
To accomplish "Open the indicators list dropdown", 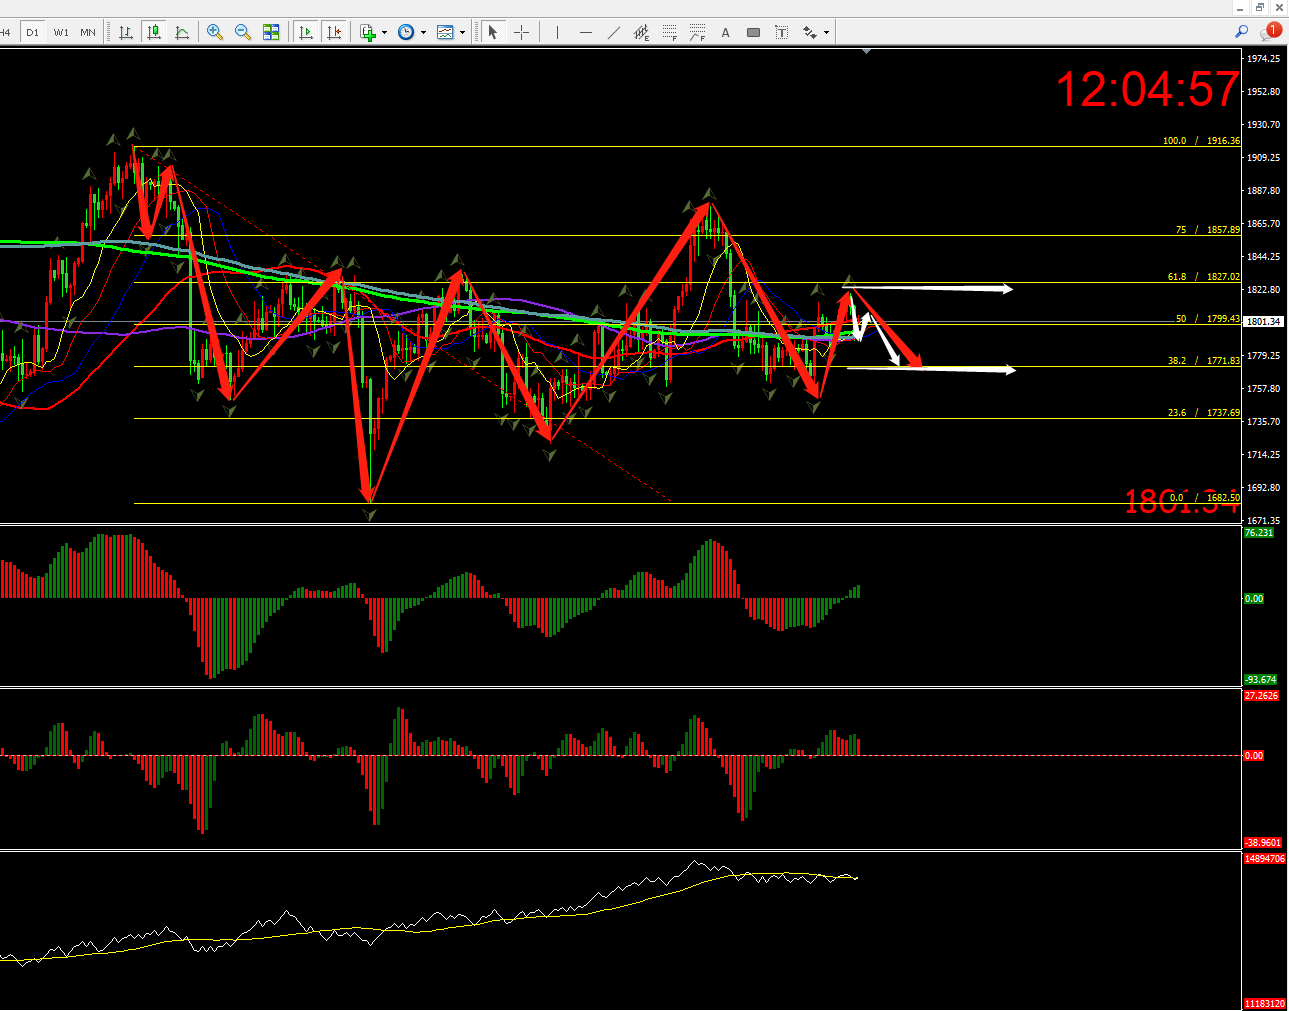I will point(373,32).
